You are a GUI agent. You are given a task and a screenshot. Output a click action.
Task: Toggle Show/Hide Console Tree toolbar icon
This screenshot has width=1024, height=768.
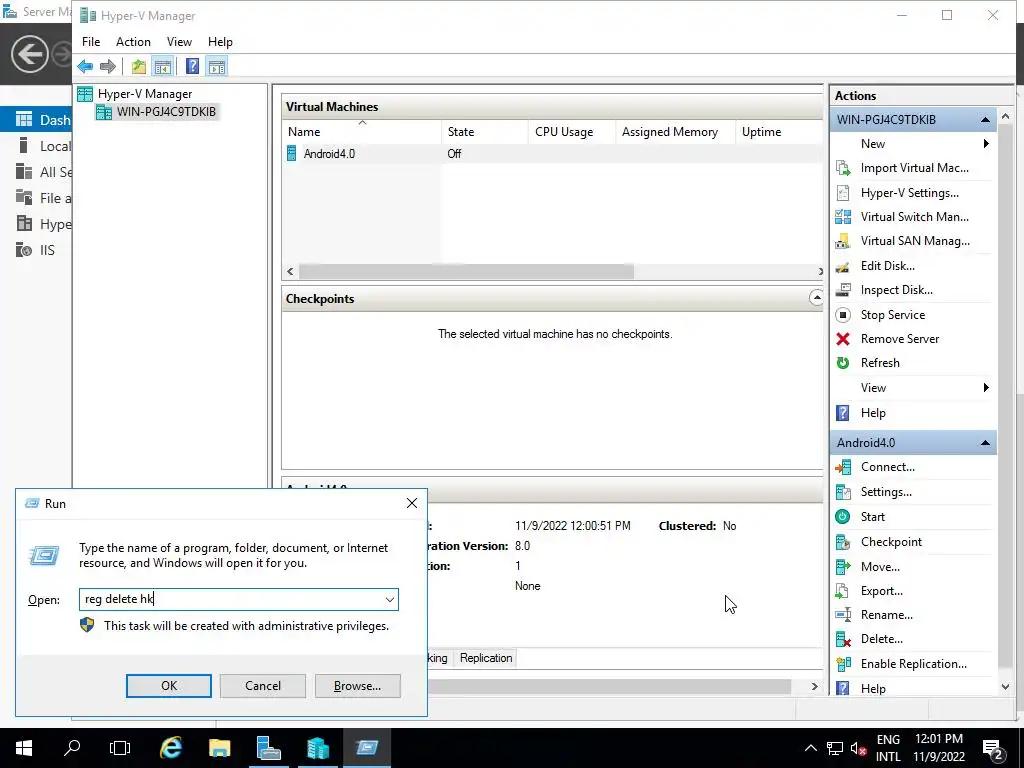163,66
